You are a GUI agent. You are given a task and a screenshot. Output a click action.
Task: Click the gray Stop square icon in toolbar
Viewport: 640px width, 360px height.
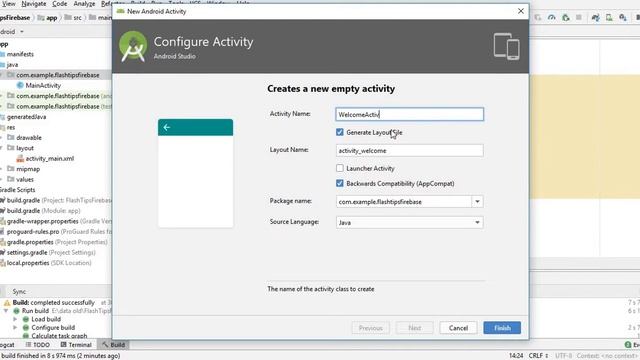click(579, 17)
